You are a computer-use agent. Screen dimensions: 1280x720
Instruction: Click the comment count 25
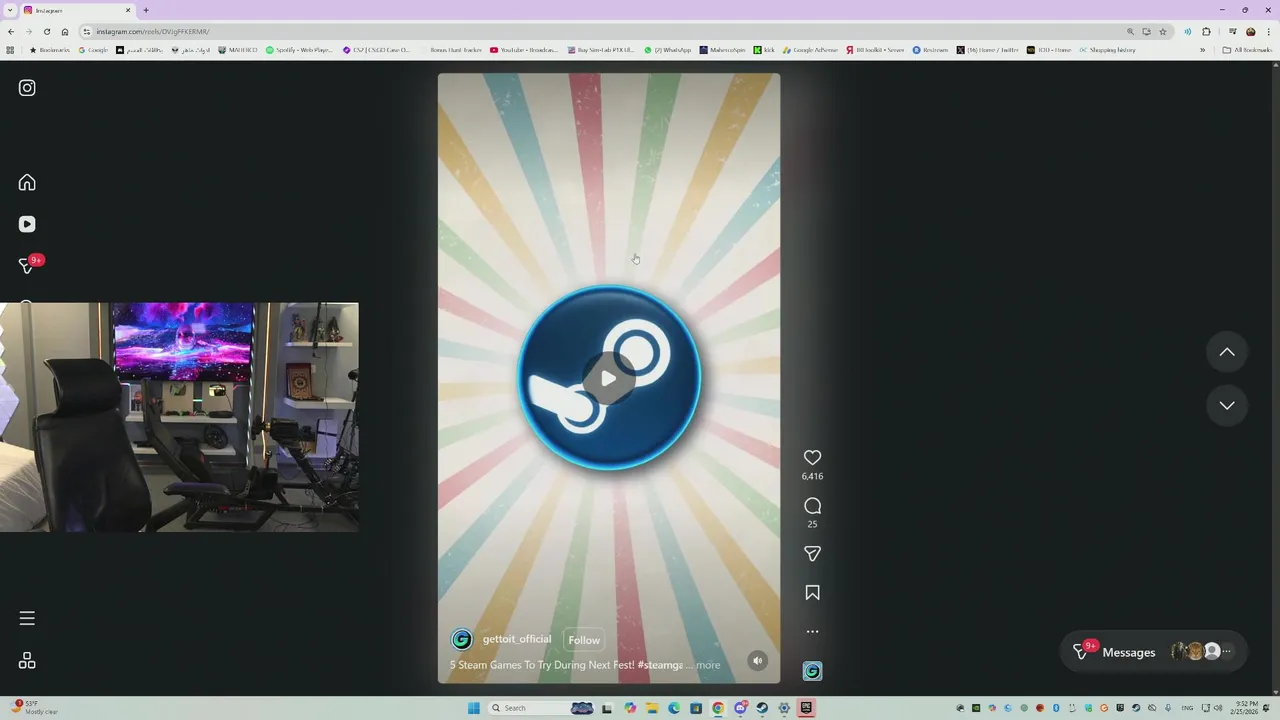812,524
